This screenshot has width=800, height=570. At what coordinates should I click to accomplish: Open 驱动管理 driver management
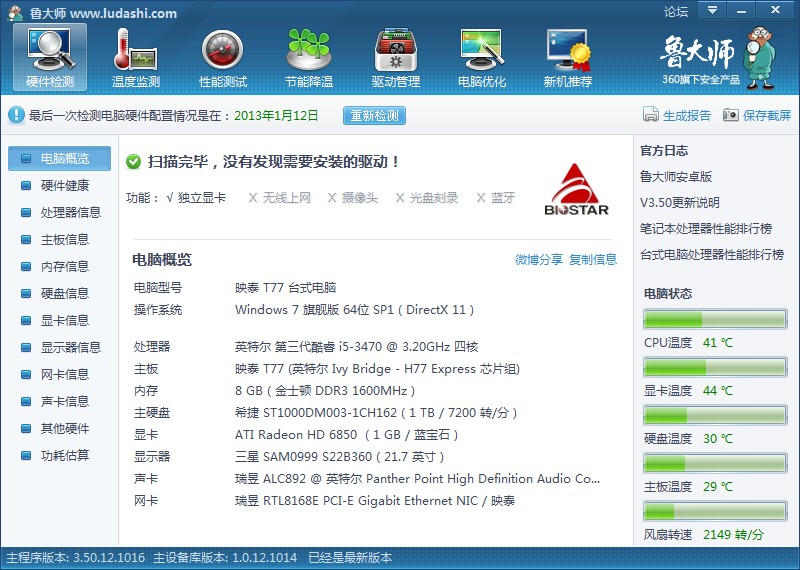click(x=395, y=58)
